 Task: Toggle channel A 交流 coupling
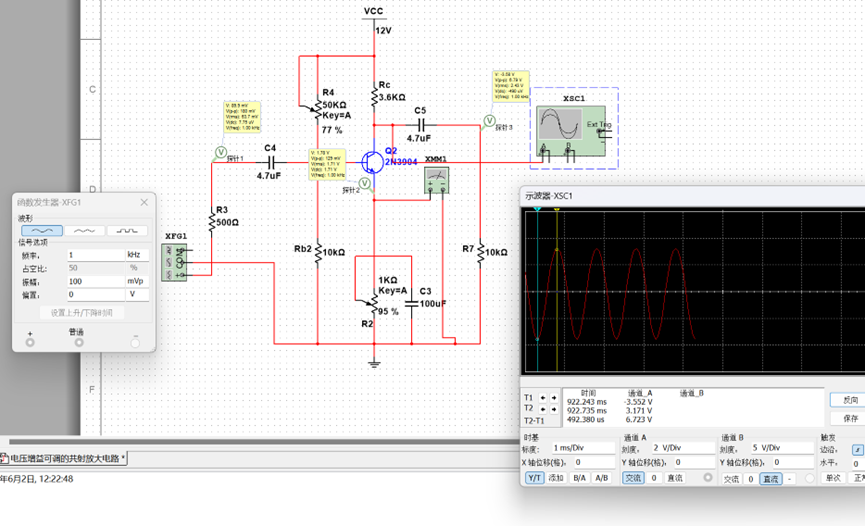[x=633, y=478]
